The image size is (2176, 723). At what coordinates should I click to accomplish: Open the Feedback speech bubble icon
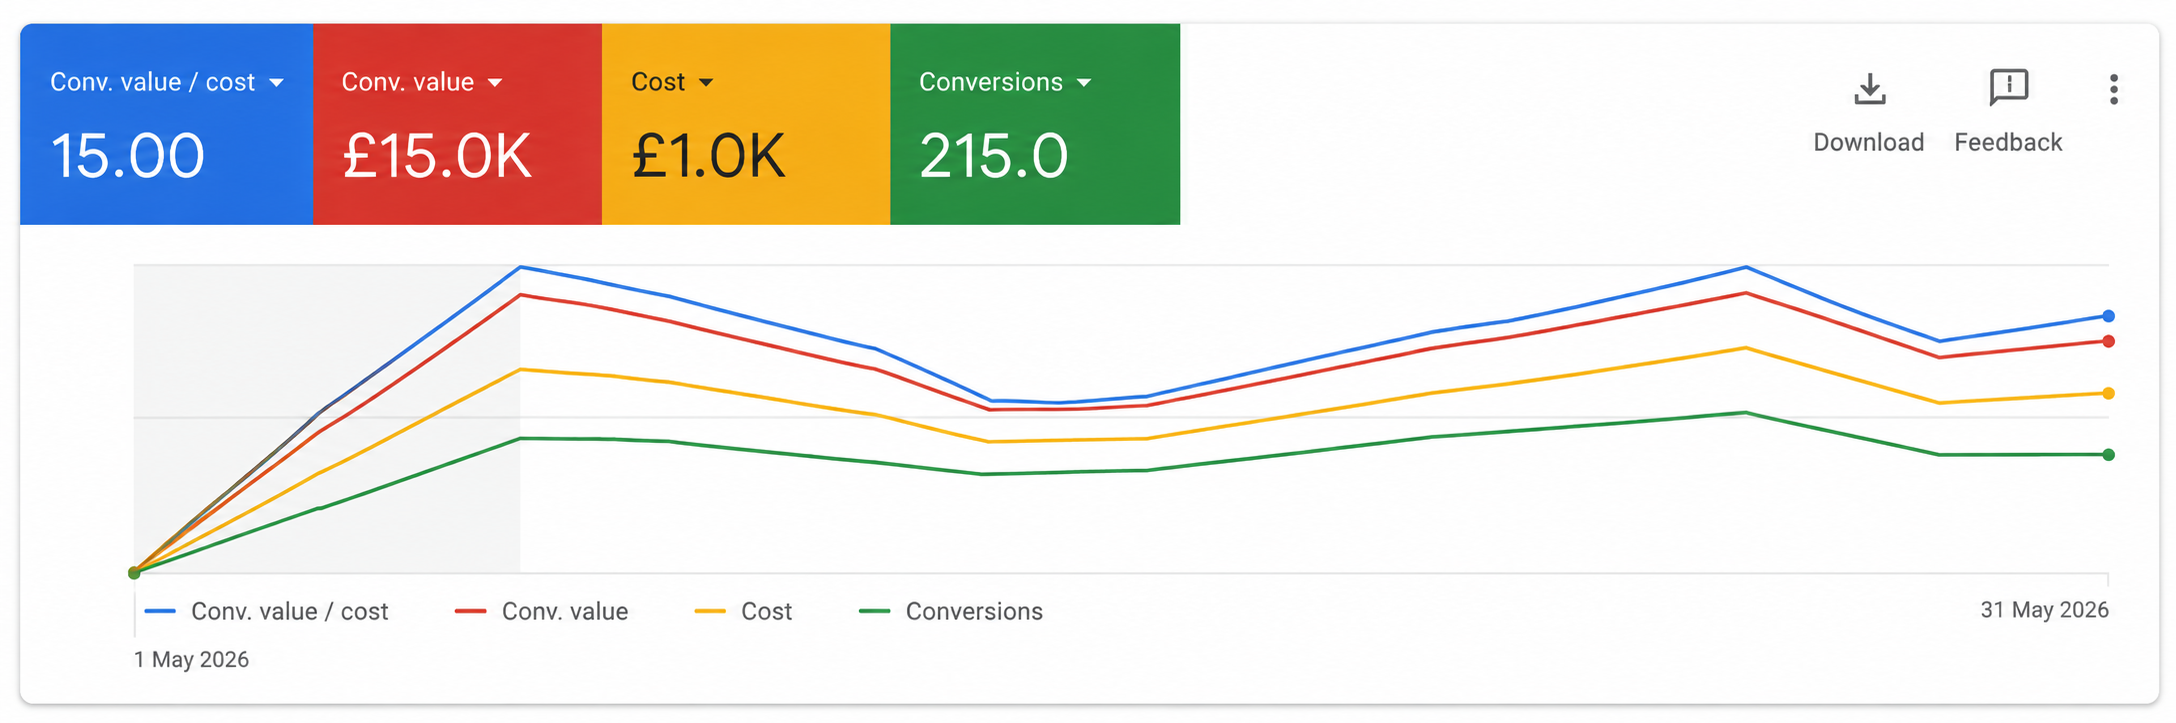tap(2008, 88)
